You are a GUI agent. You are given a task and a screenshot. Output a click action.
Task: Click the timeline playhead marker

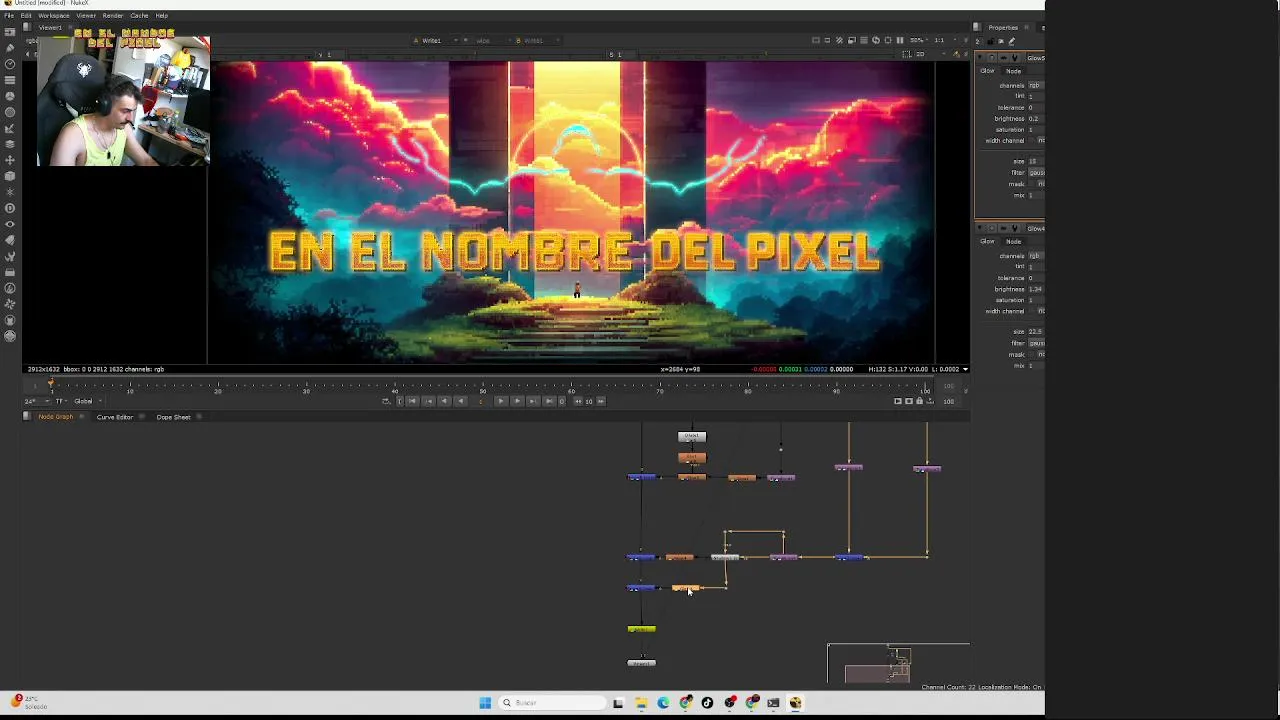pyautogui.click(x=51, y=384)
